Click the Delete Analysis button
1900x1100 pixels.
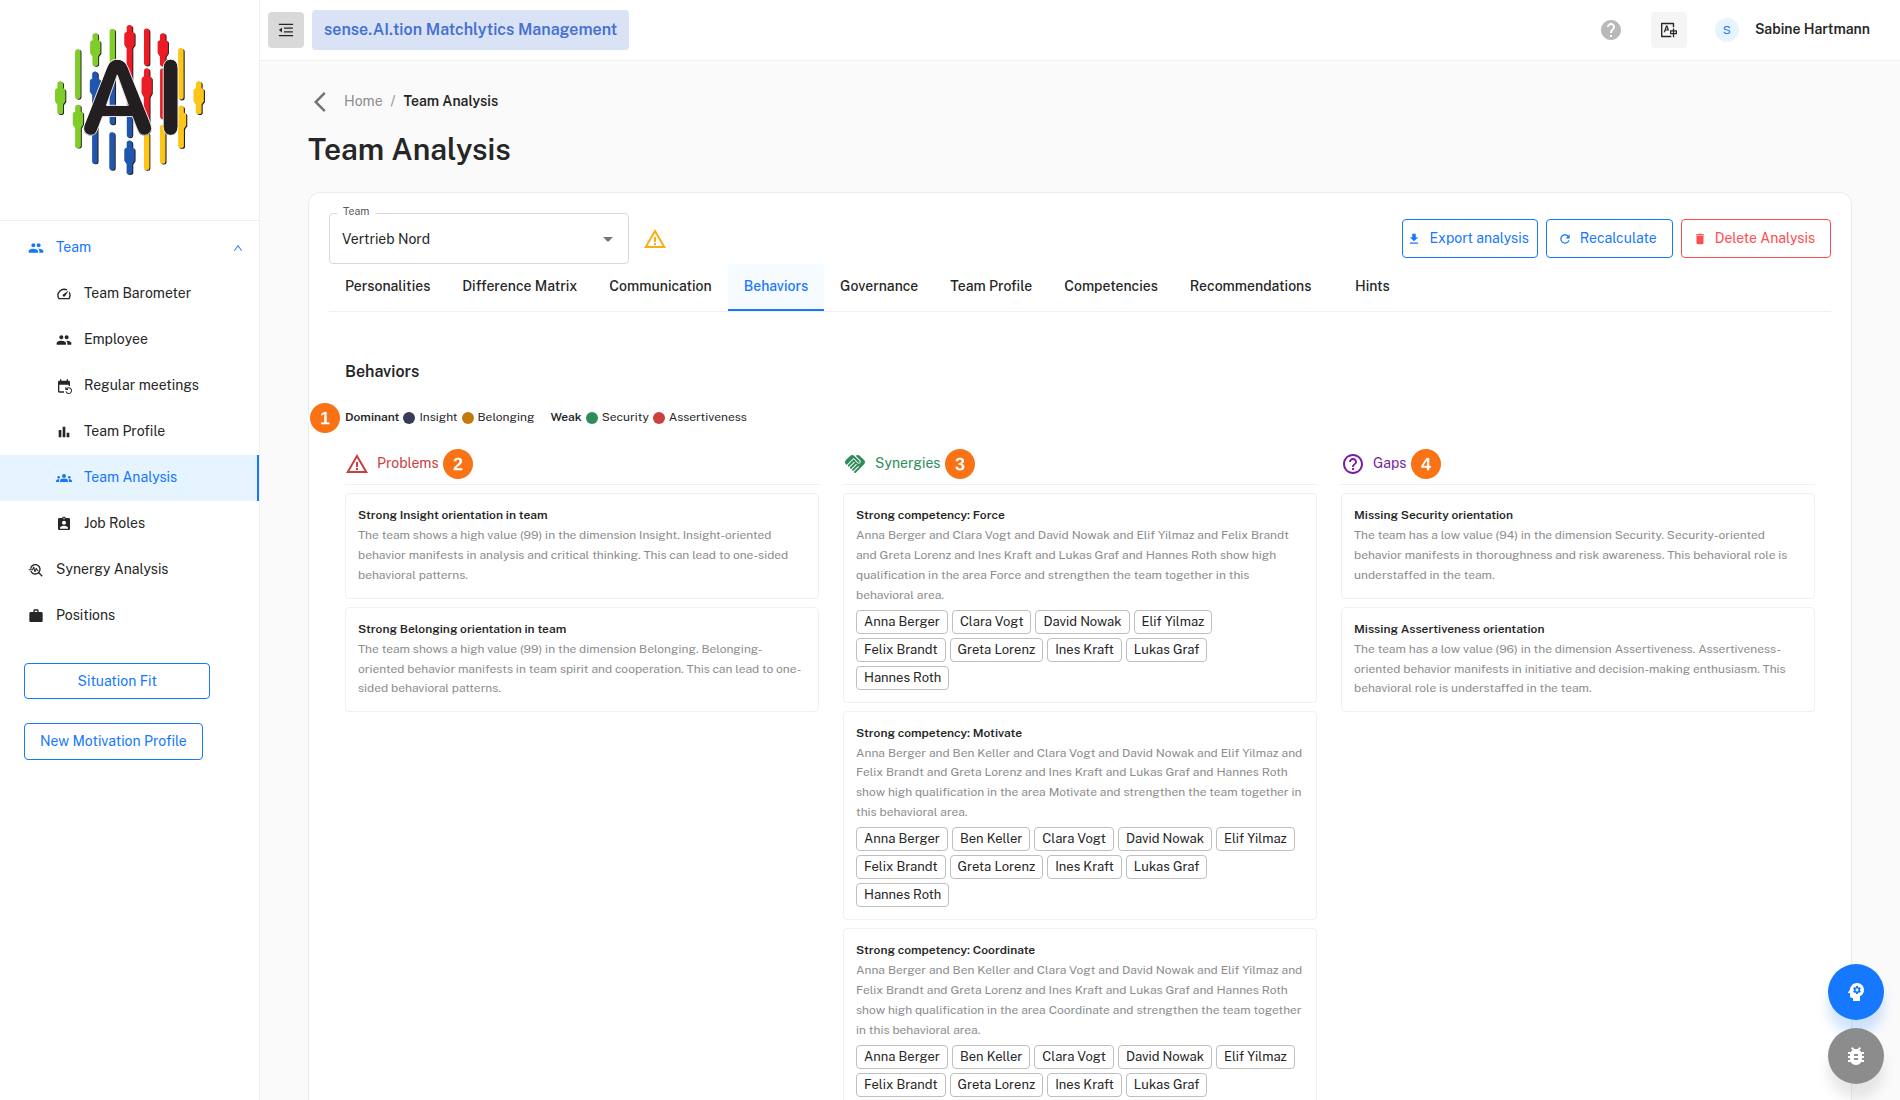pos(1756,238)
